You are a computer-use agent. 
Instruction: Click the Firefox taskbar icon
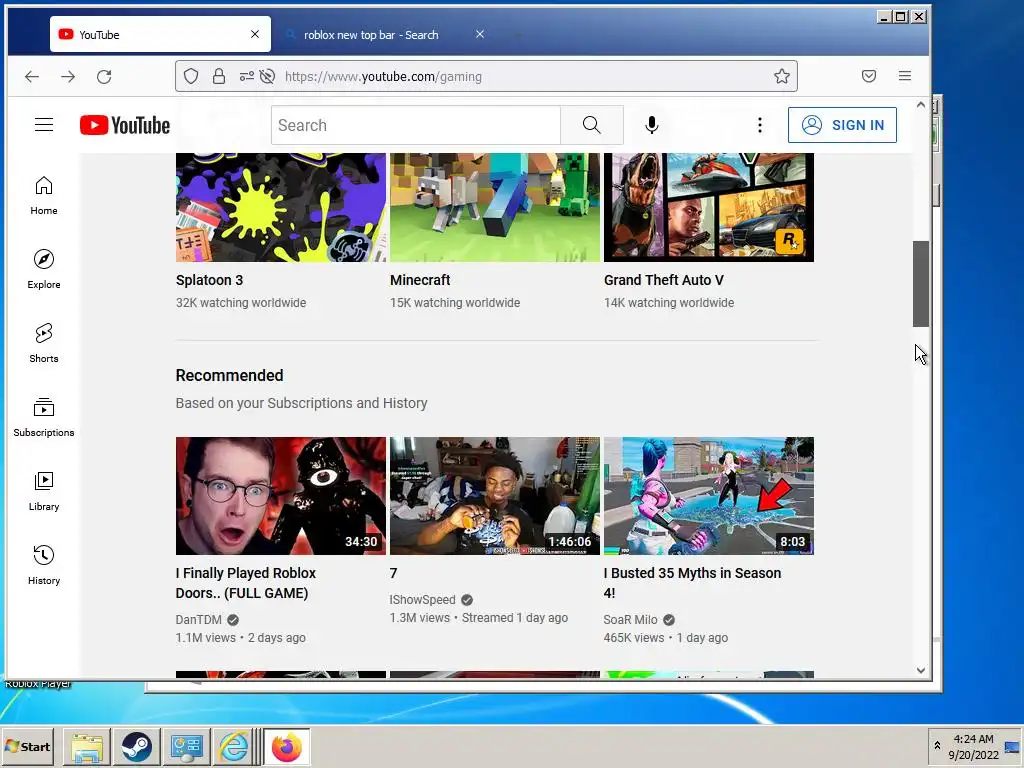(287, 746)
